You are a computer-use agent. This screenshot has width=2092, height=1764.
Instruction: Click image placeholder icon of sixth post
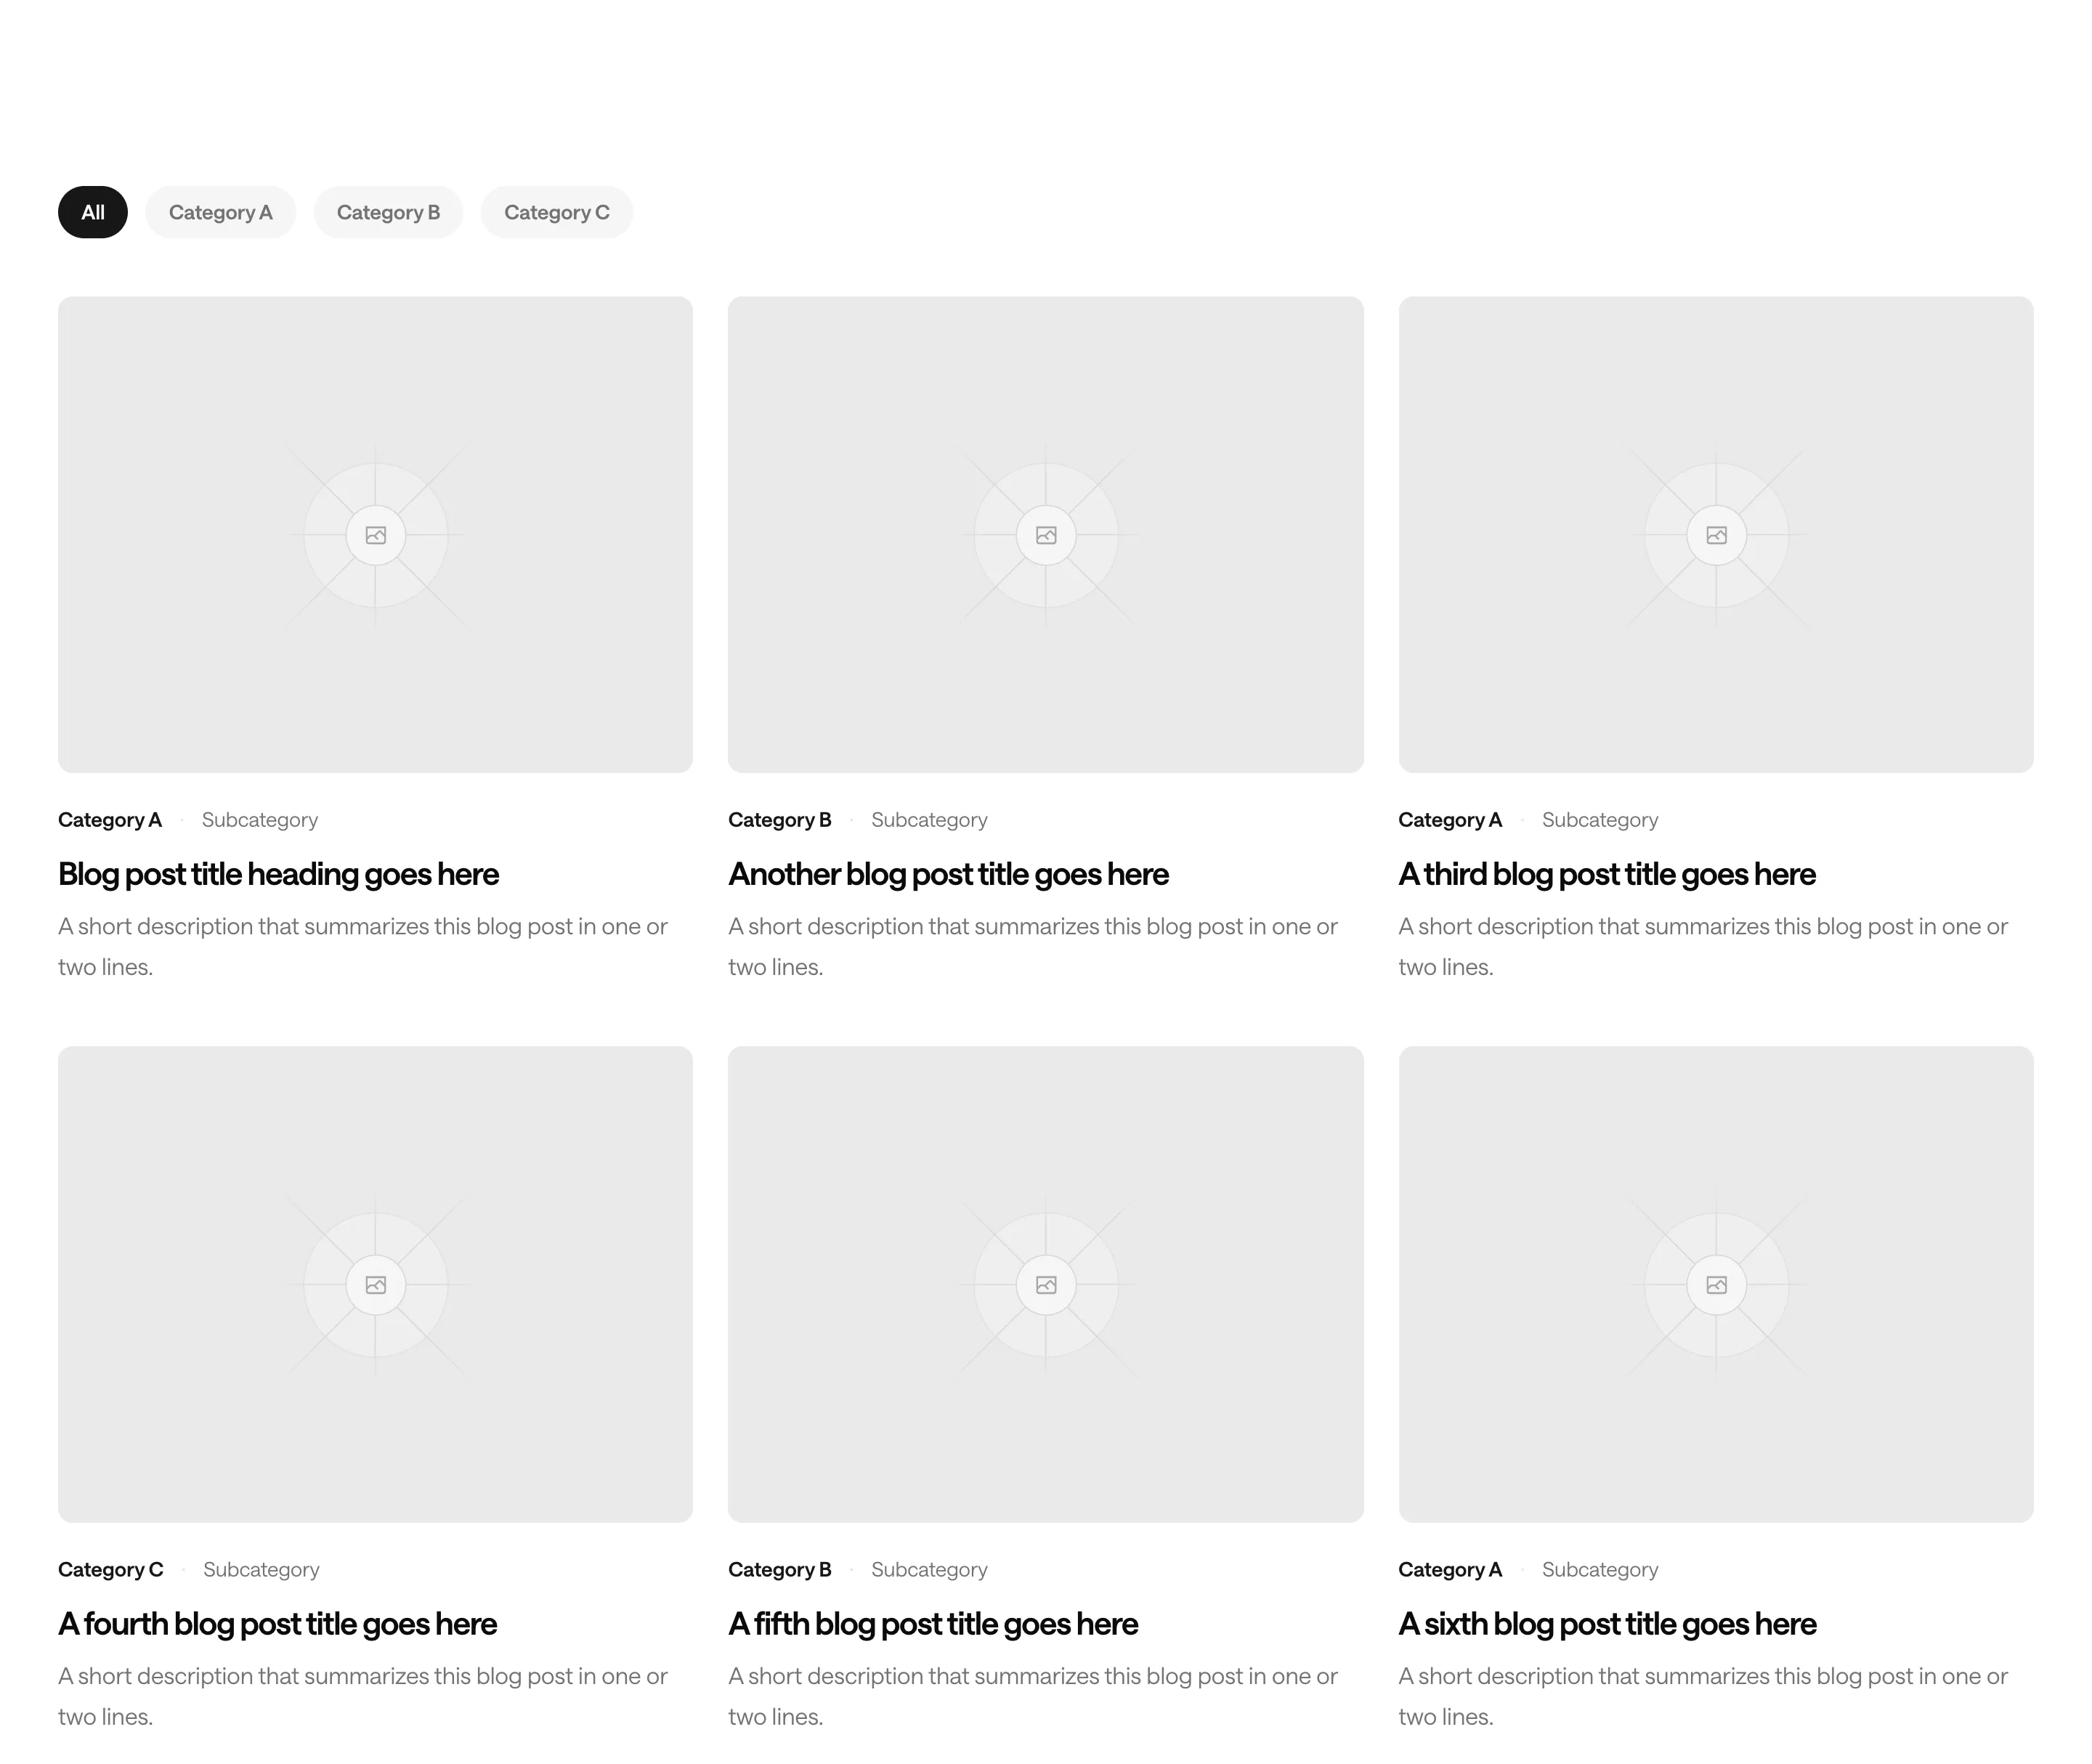pyautogui.click(x=1716, y=1285)
